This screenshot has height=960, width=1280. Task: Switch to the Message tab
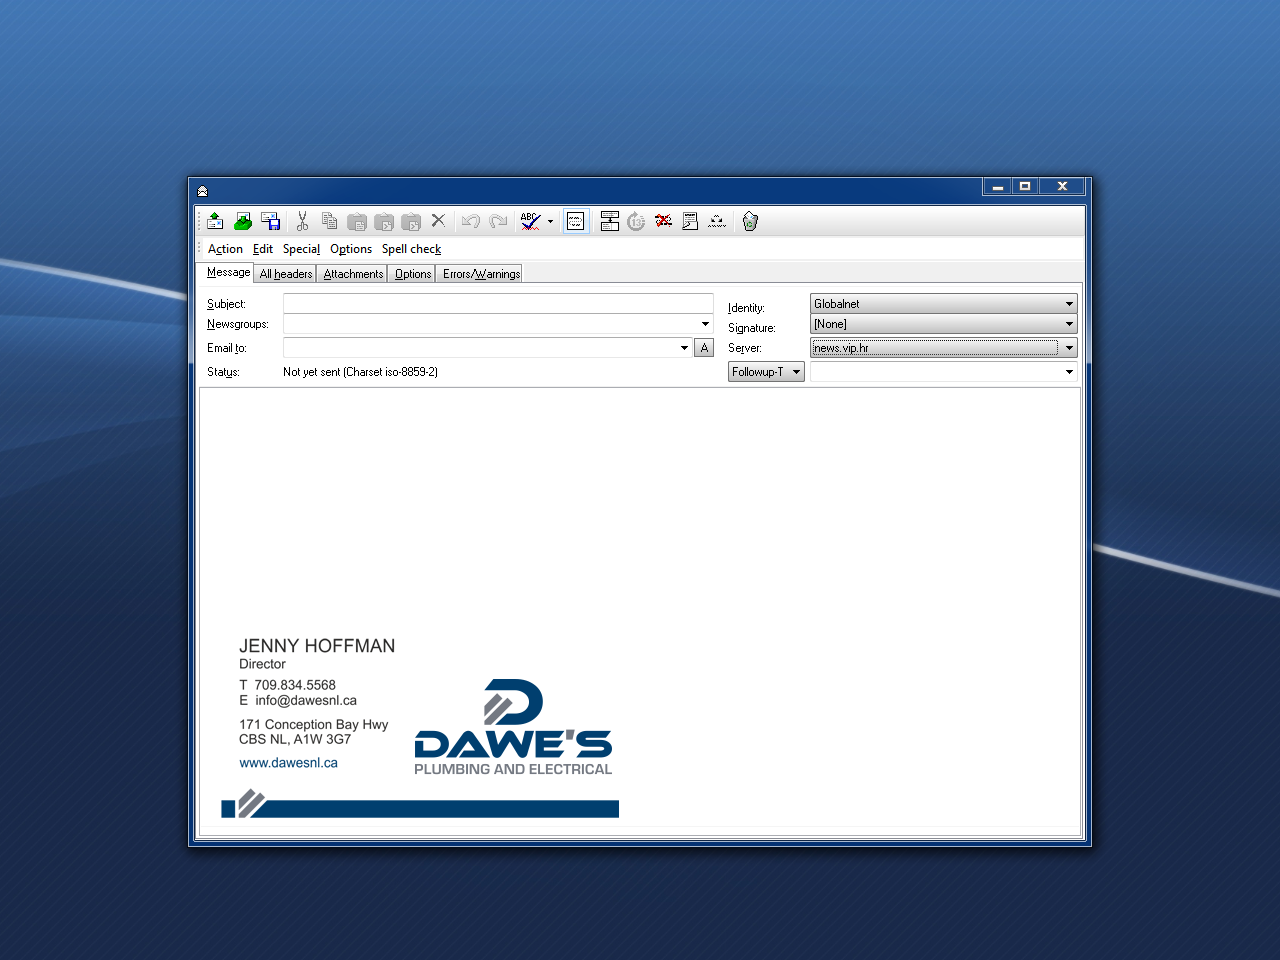228,272
